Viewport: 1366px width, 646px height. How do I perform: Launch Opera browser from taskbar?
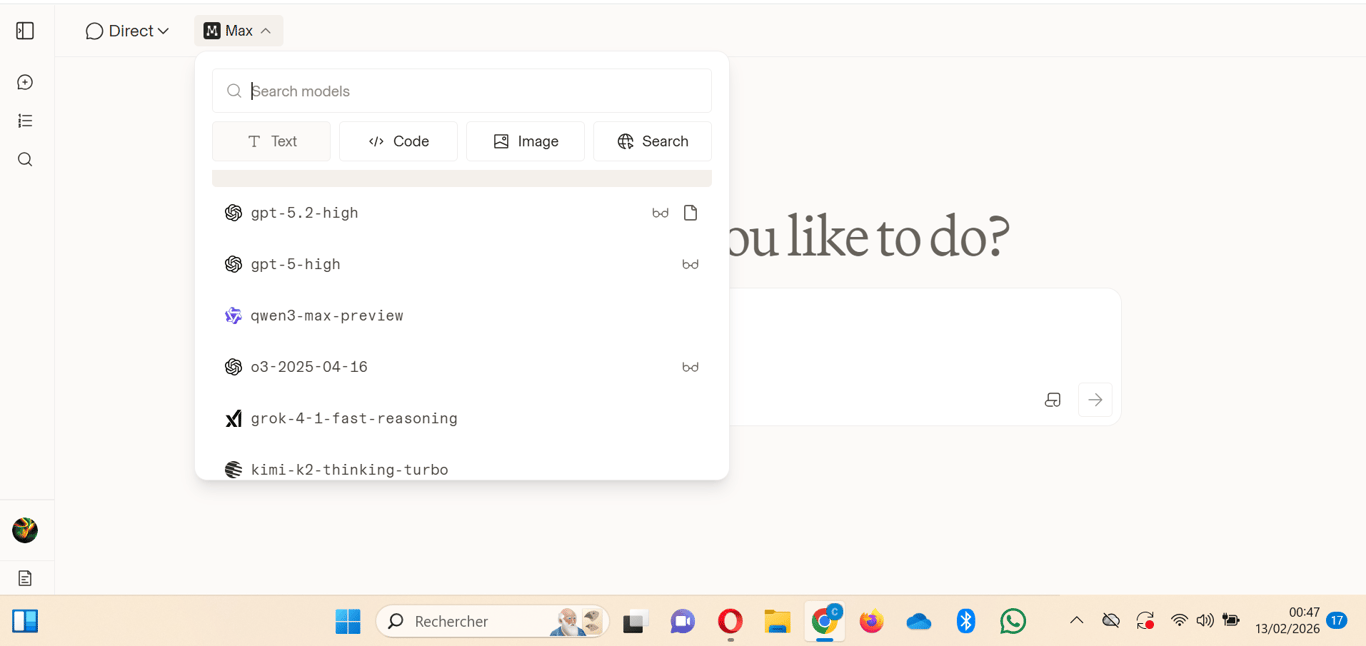730,621
